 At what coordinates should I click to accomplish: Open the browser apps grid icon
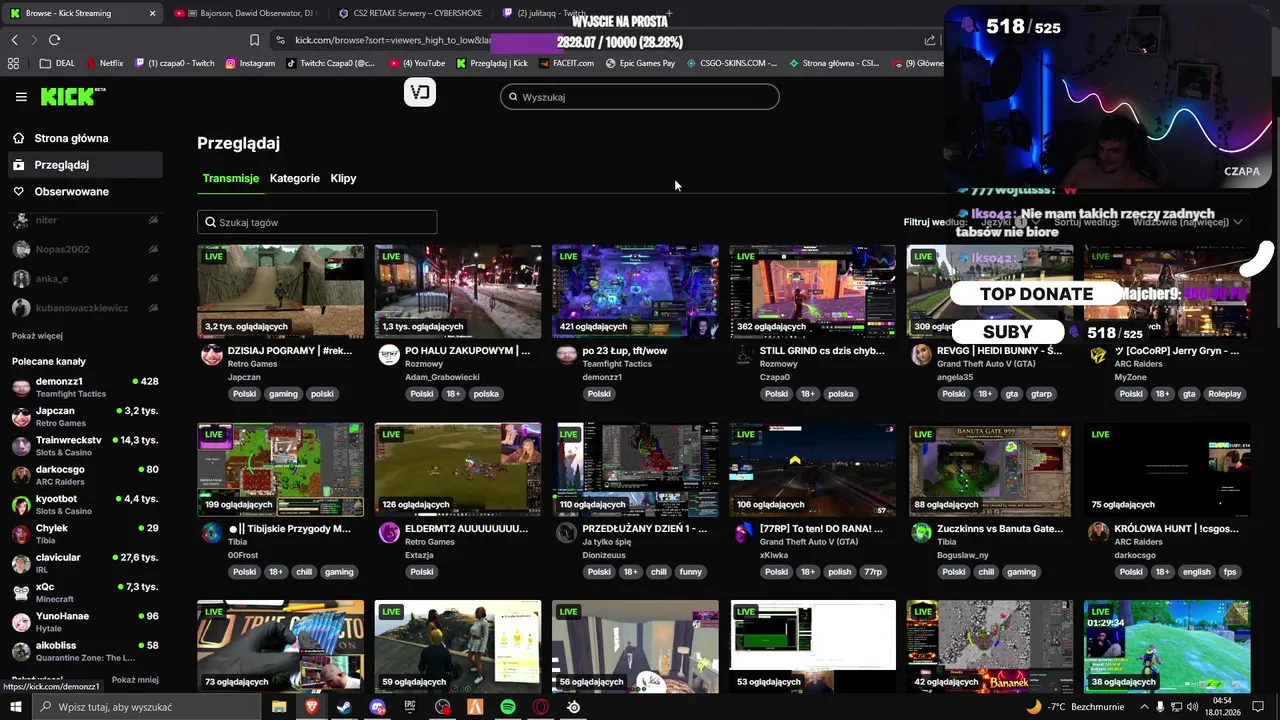point(13,63)
